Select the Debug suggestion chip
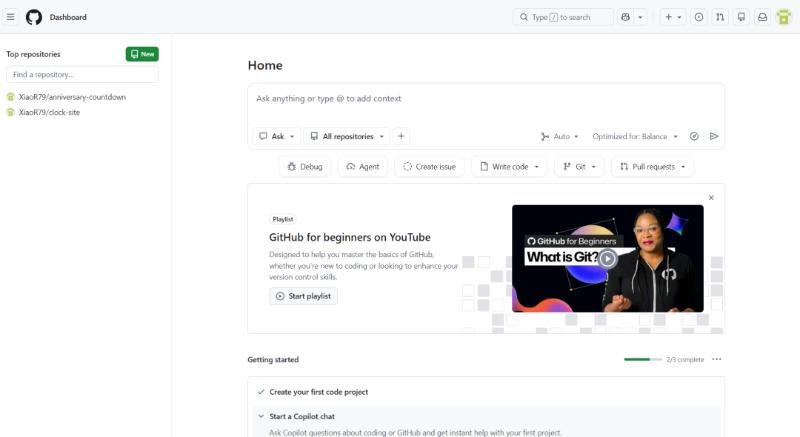Image resolution: width=800 pixels, height=437 pixels. pos(305,167)
